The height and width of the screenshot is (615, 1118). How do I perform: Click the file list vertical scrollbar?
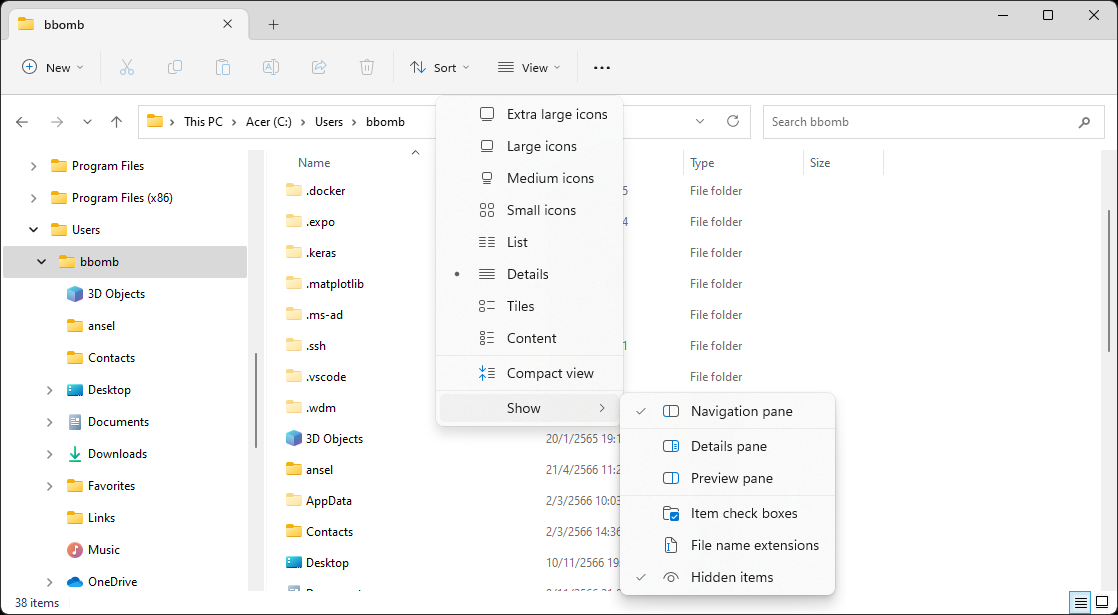tap(1108, 280)
